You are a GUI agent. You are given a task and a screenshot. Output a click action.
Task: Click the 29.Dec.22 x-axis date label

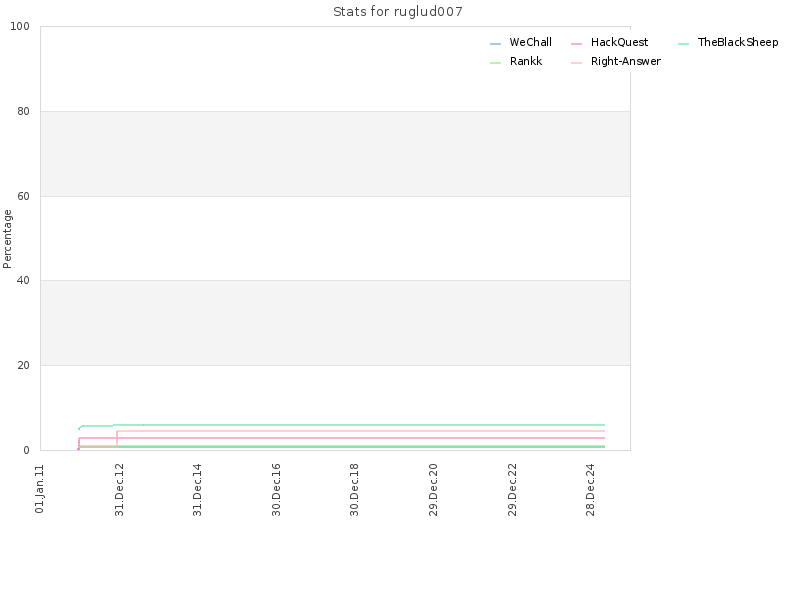pyautogui.click(x=512, y=490)
